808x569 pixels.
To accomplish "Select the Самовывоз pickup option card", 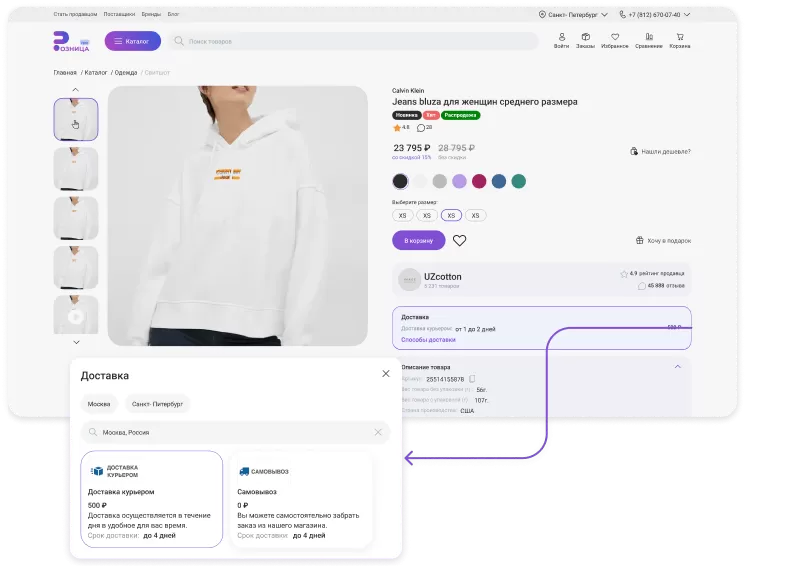I will (x=301, y=499).
